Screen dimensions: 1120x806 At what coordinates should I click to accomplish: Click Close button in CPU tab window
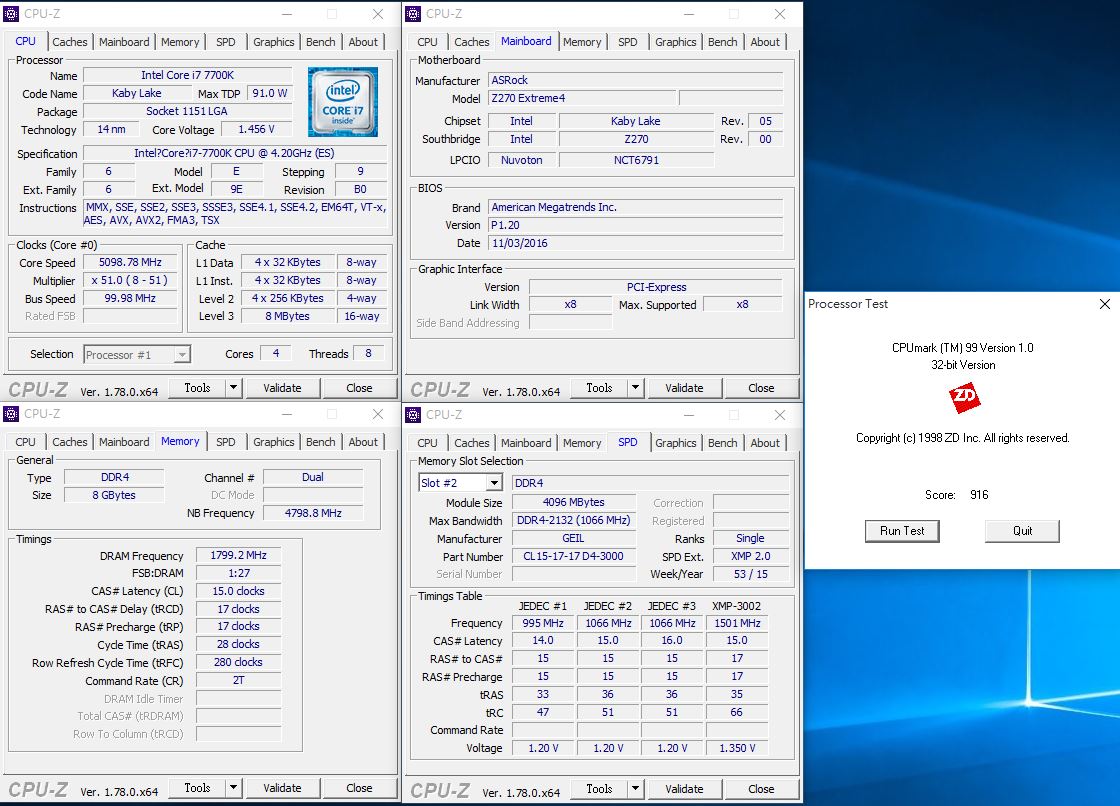pos(359,388)
